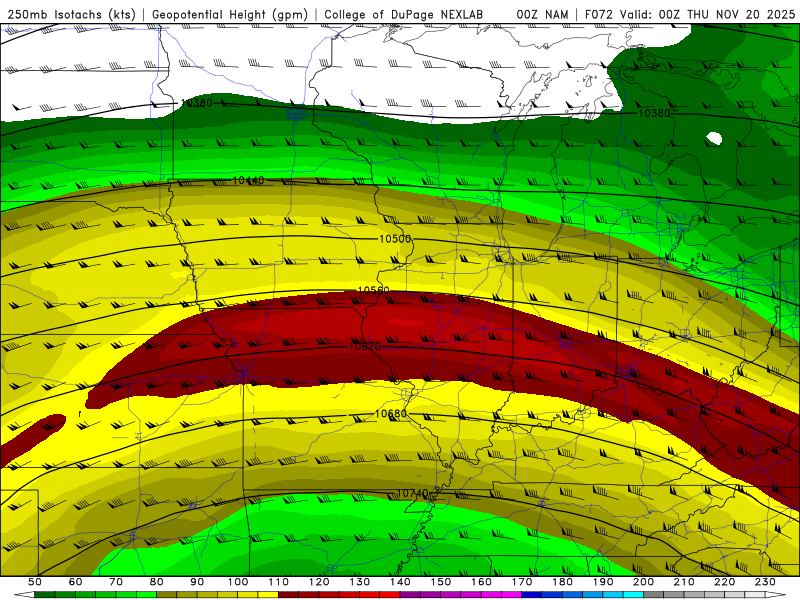Click the '00Z NAM' model run label
The width and height of the screenshot is (800, 600).
pos(542,15)
